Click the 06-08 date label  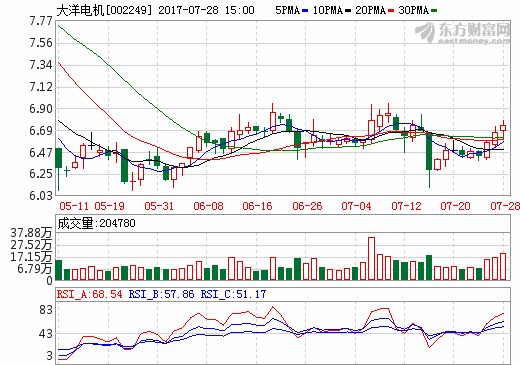click(x=208, y=206)
